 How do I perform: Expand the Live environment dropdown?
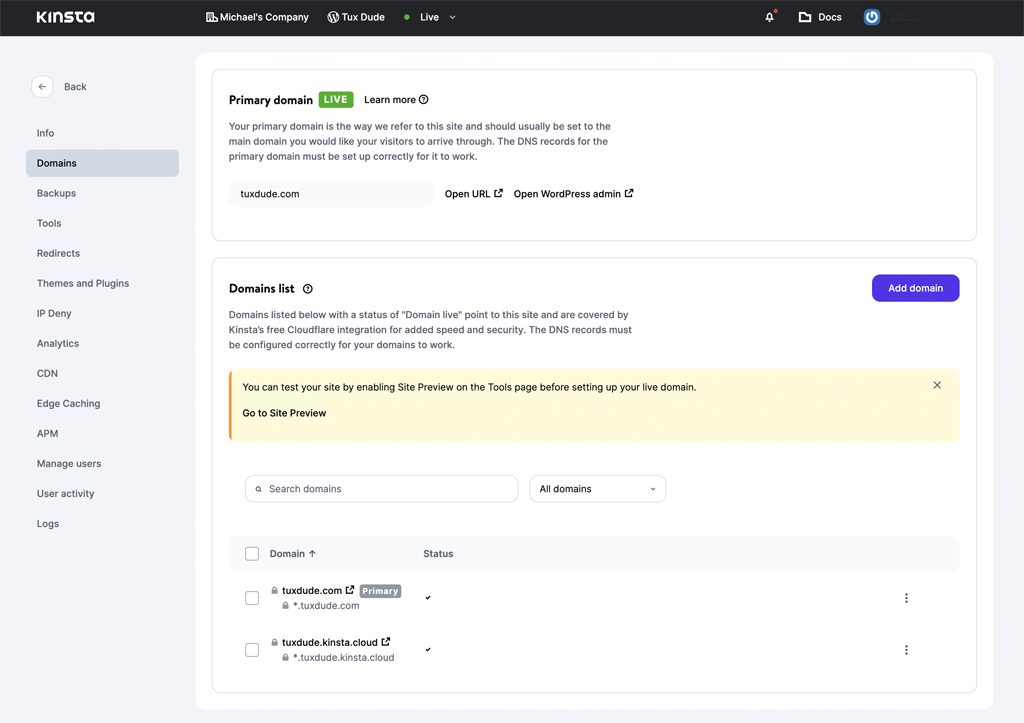tap(453, 18)
